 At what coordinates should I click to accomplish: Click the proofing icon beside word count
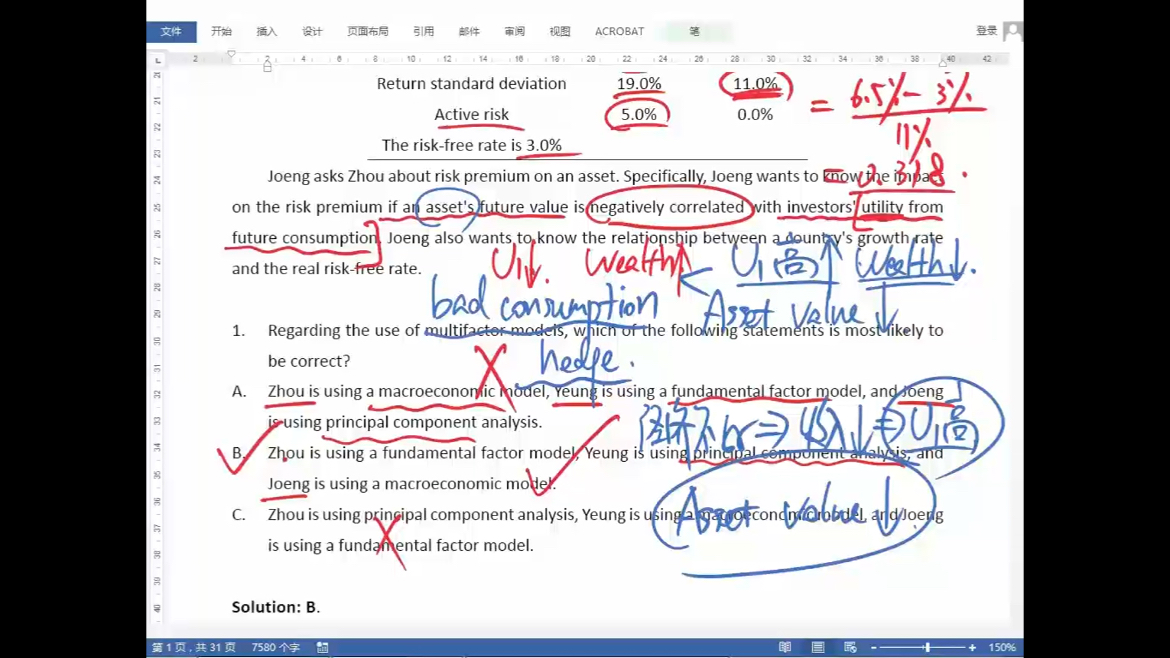[x=322, y=648]
